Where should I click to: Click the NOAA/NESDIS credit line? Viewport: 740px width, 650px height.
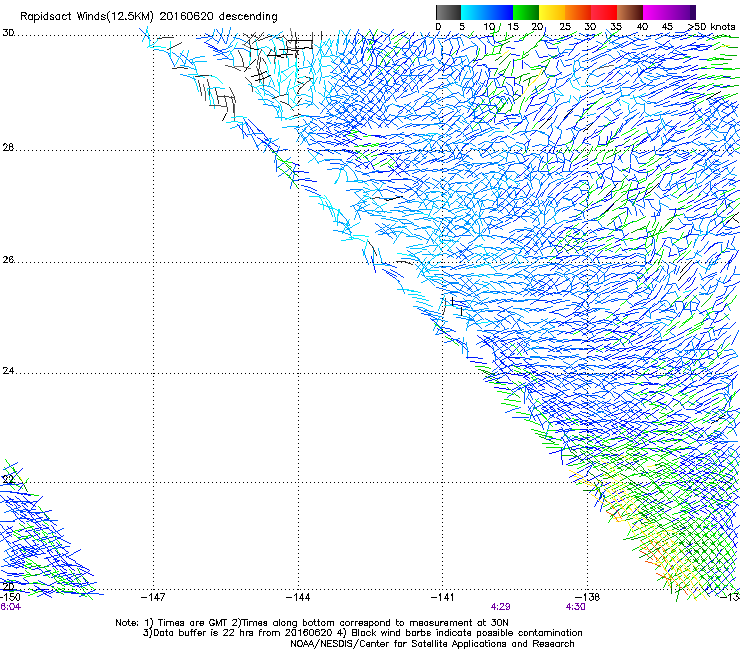(x=432, y=644)
